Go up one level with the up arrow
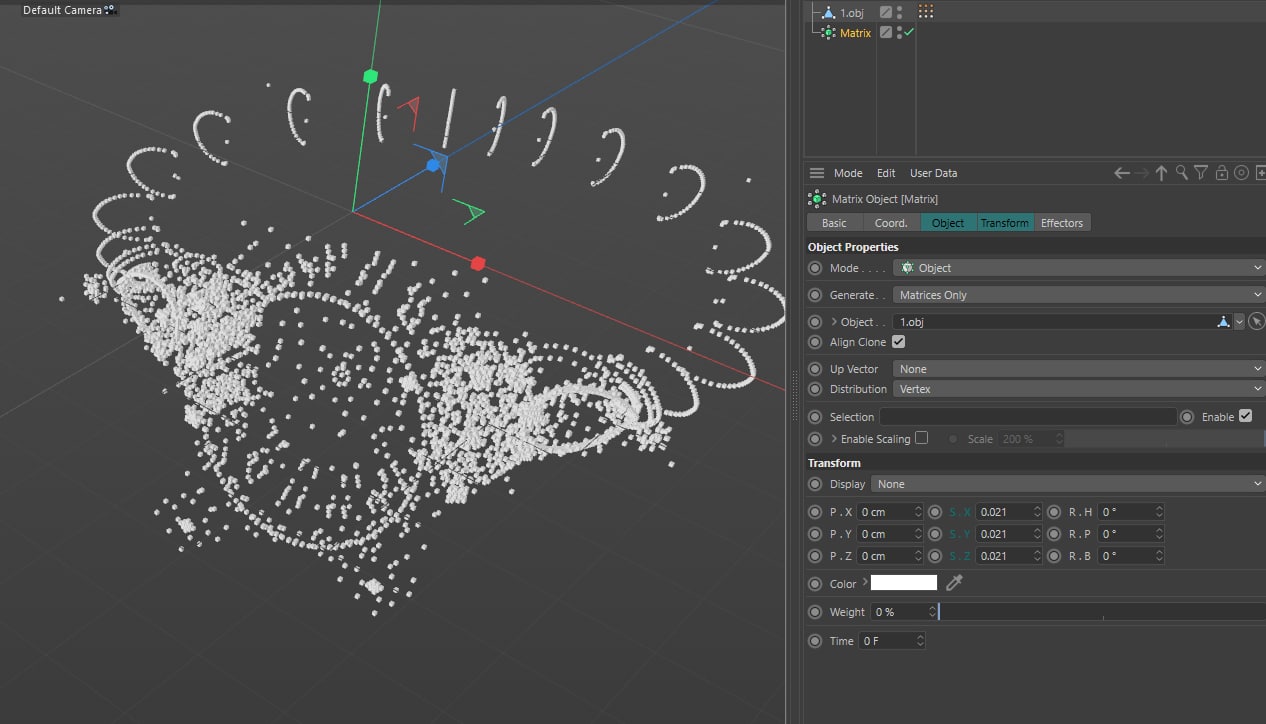 (x=1161, y=173)
